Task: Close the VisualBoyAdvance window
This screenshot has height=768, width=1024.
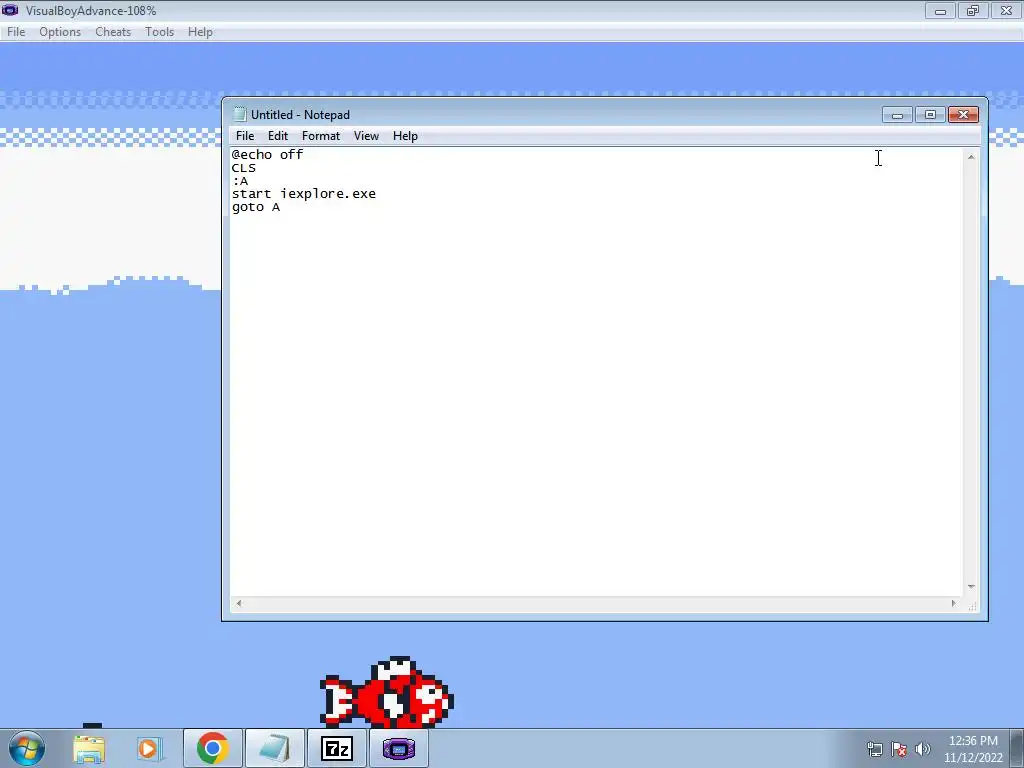Action: (1006, 10)
